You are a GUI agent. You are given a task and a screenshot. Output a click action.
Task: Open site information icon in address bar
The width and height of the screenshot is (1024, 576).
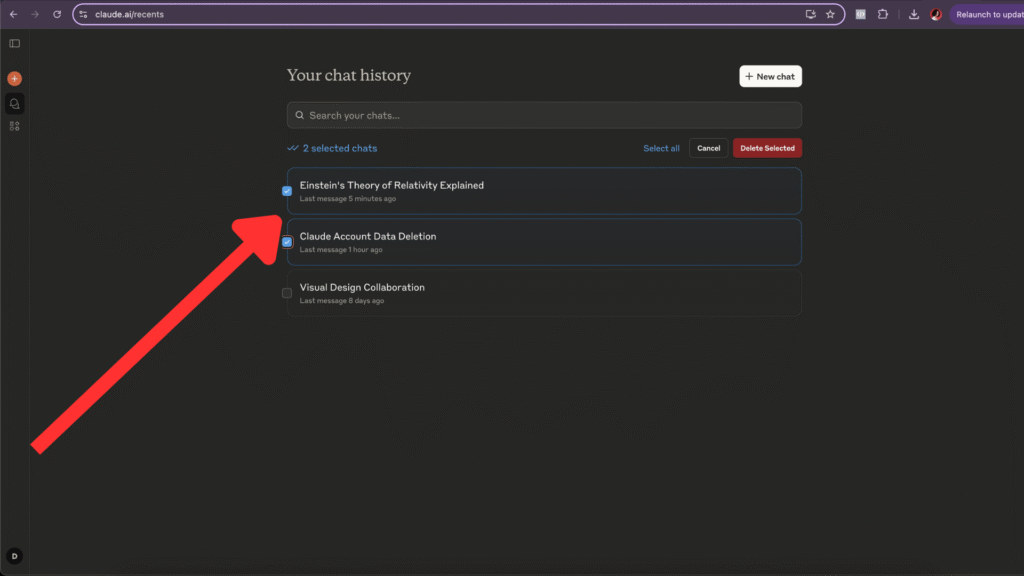coord(84,14)
